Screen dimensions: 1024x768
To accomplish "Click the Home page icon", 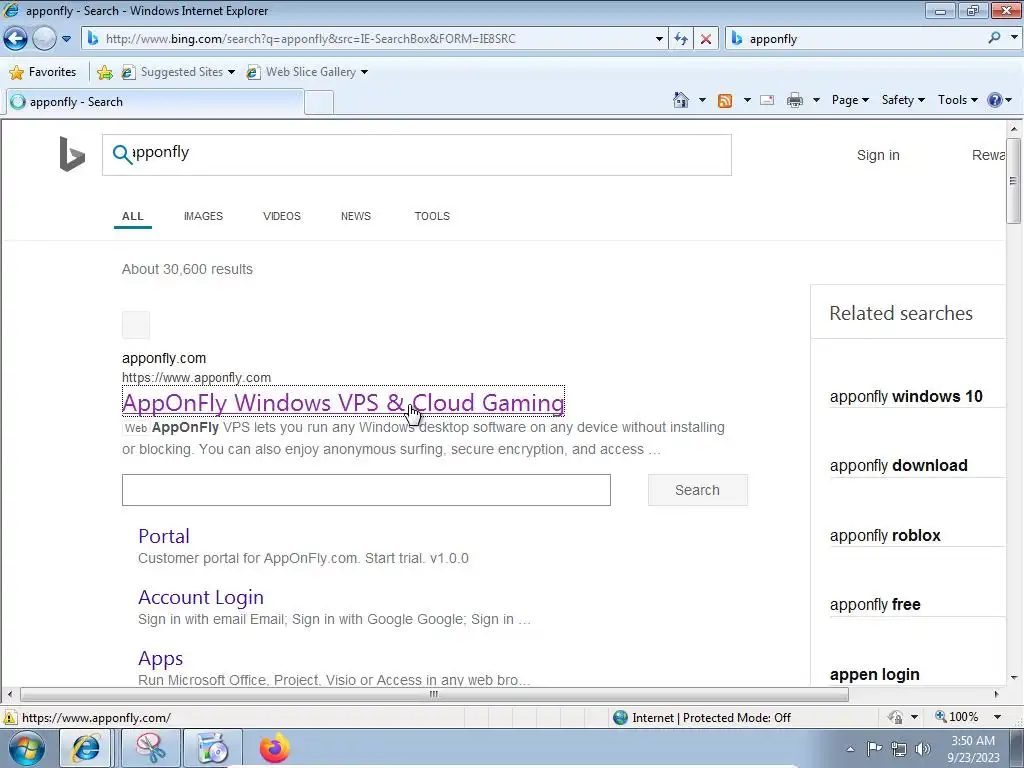I will 680,100.
